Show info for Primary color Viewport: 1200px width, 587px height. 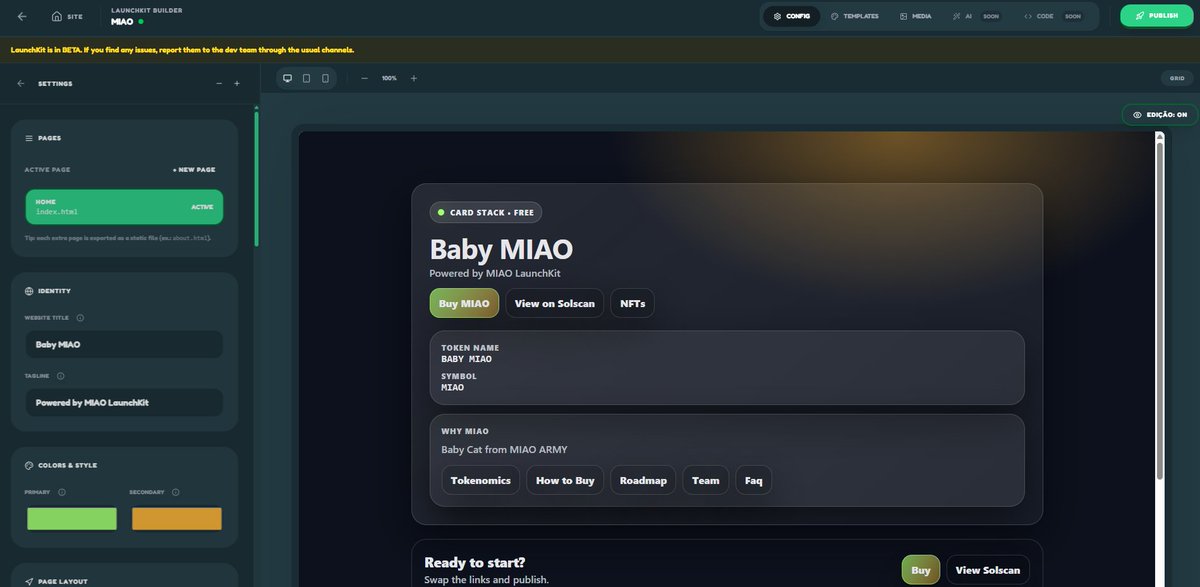[62, 492]
